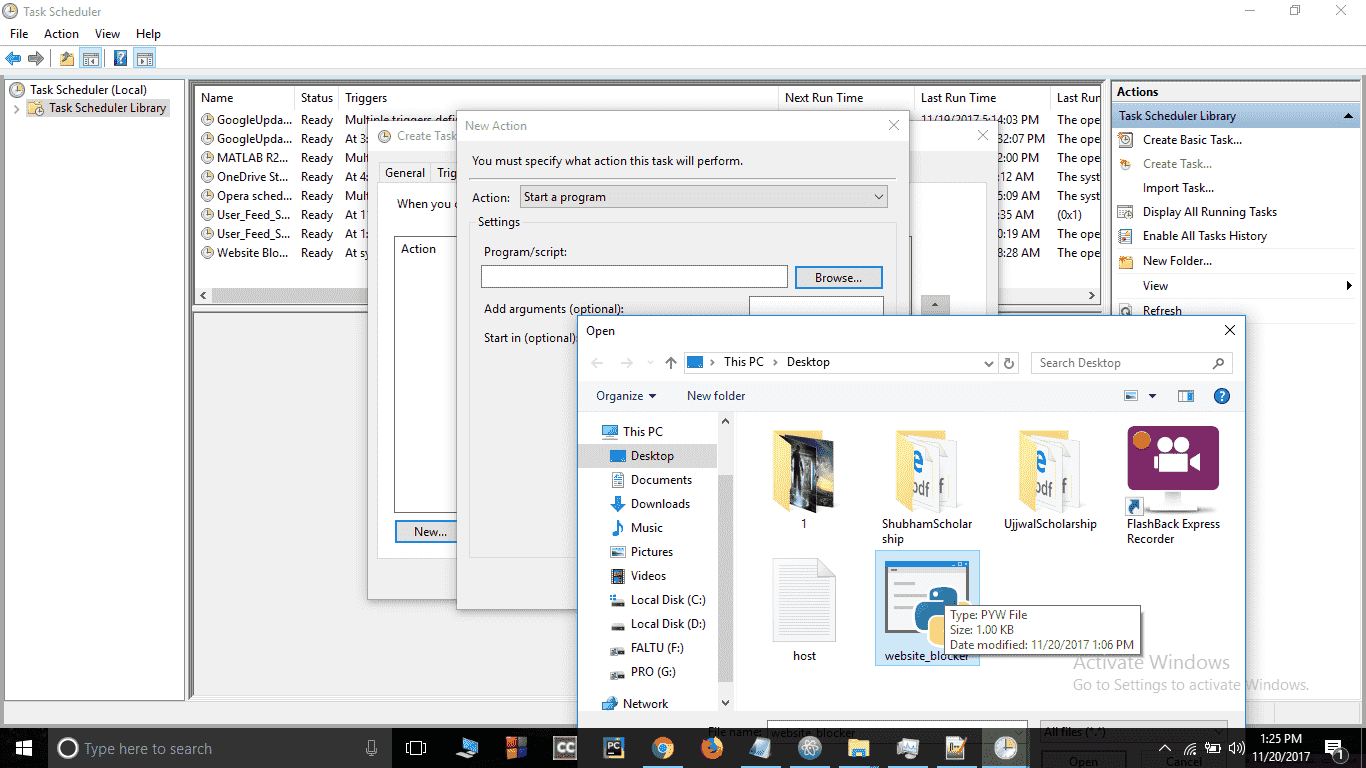1366x768 pixels.
Task: Open the change view options dropdown arrow
Action: click(x=1152, y=396)
